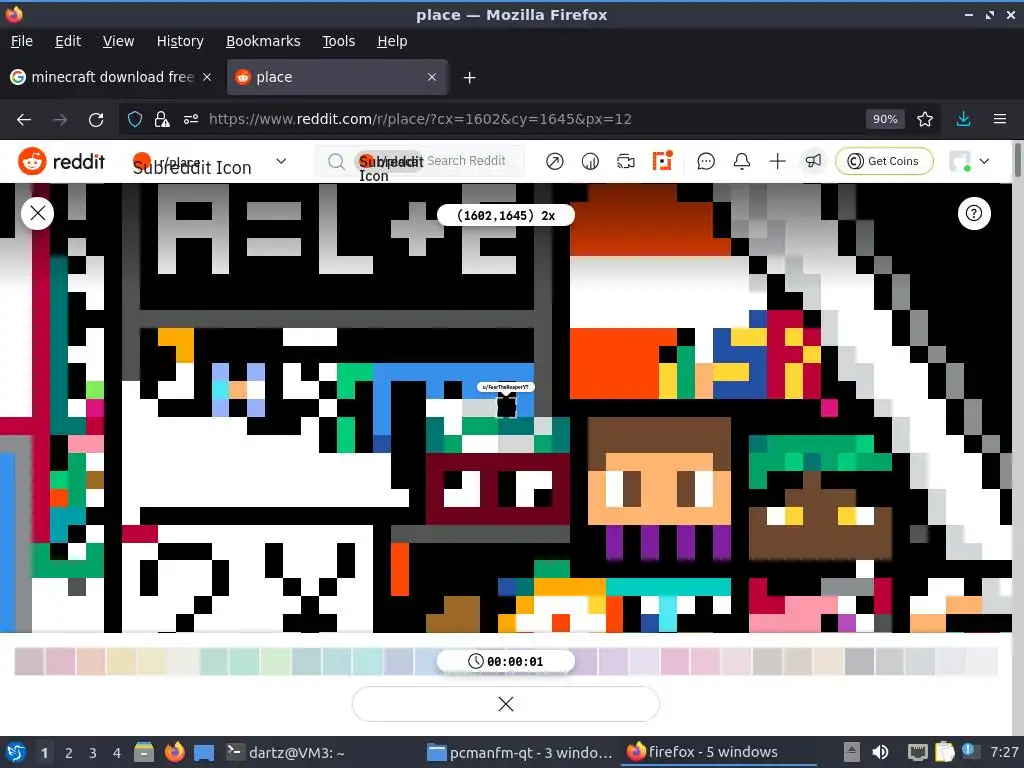Open the History menu
The width and height of the screenshot is (1024, 768).
point(180,41)
